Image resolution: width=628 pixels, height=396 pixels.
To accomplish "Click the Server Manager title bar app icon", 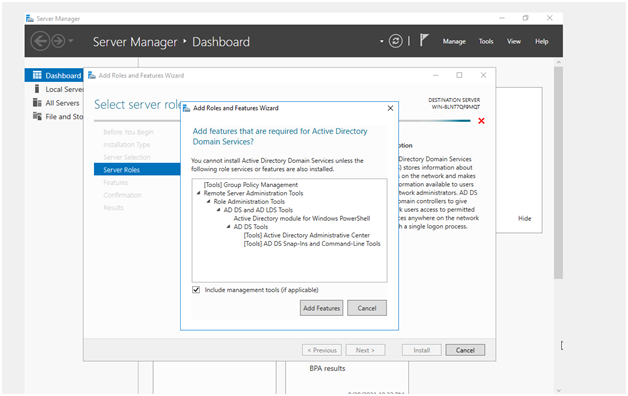I will click(x=30, y=18).
